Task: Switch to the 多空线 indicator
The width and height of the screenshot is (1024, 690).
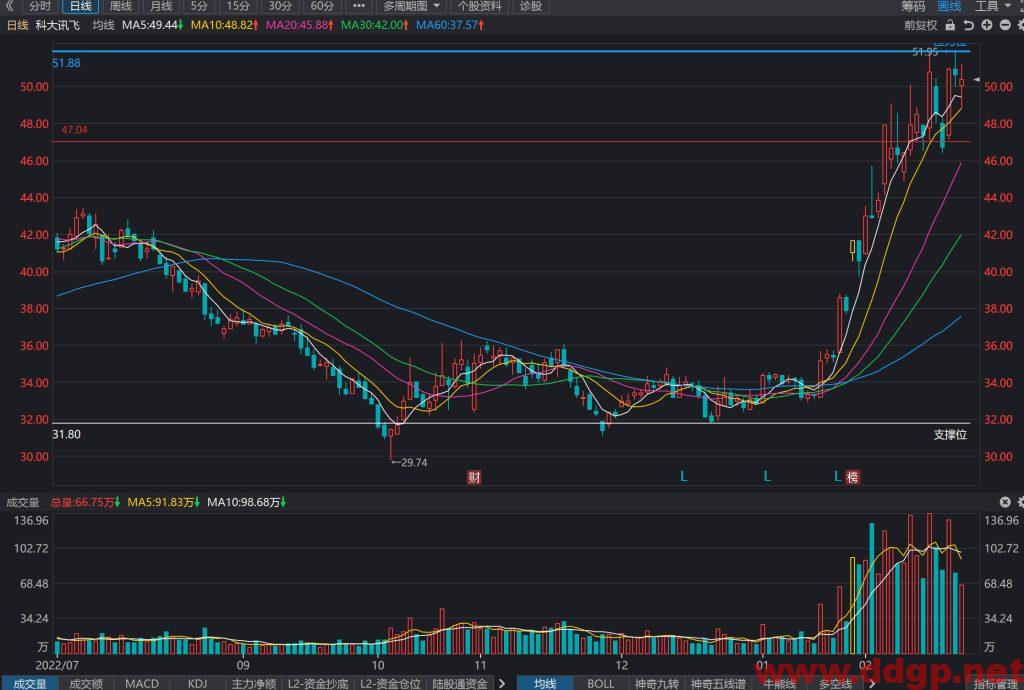Action: (835, 683)
